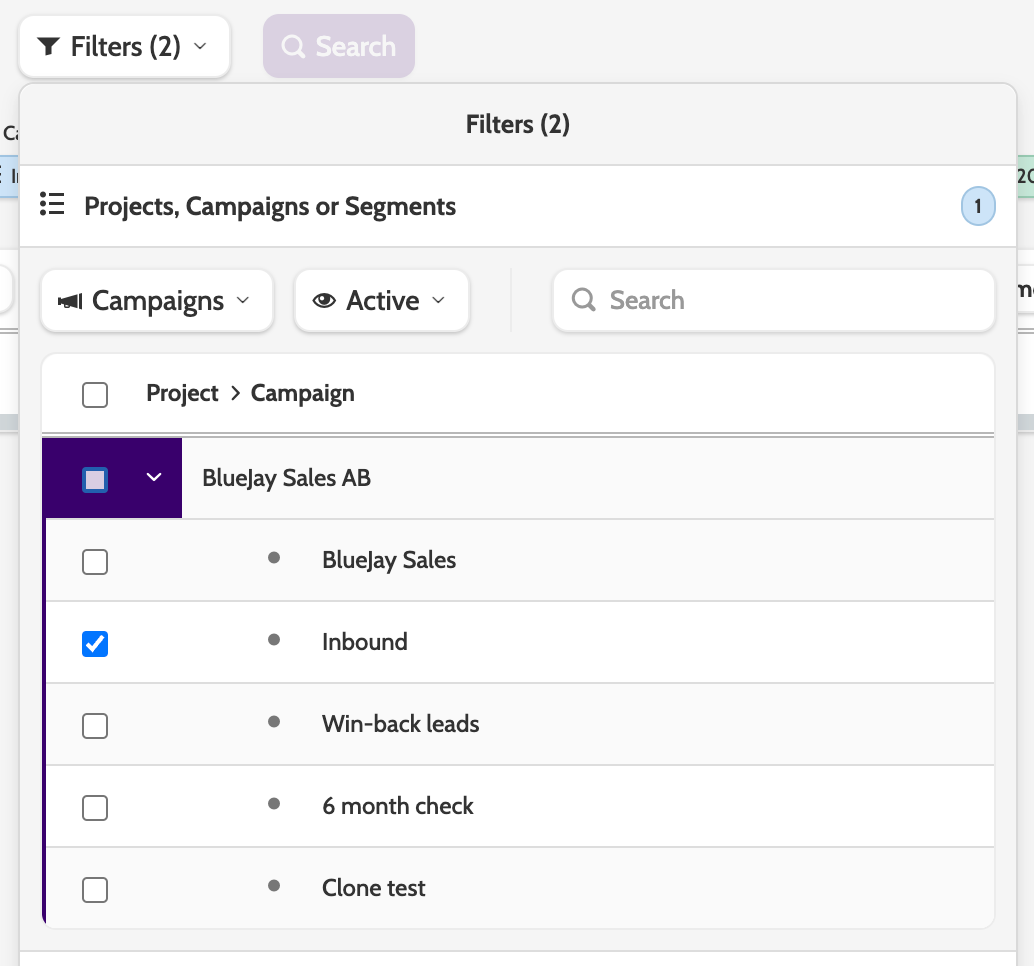Select the Clone test campaign row
This screenshot has height=966, width=1034.
tap(374, 888)
